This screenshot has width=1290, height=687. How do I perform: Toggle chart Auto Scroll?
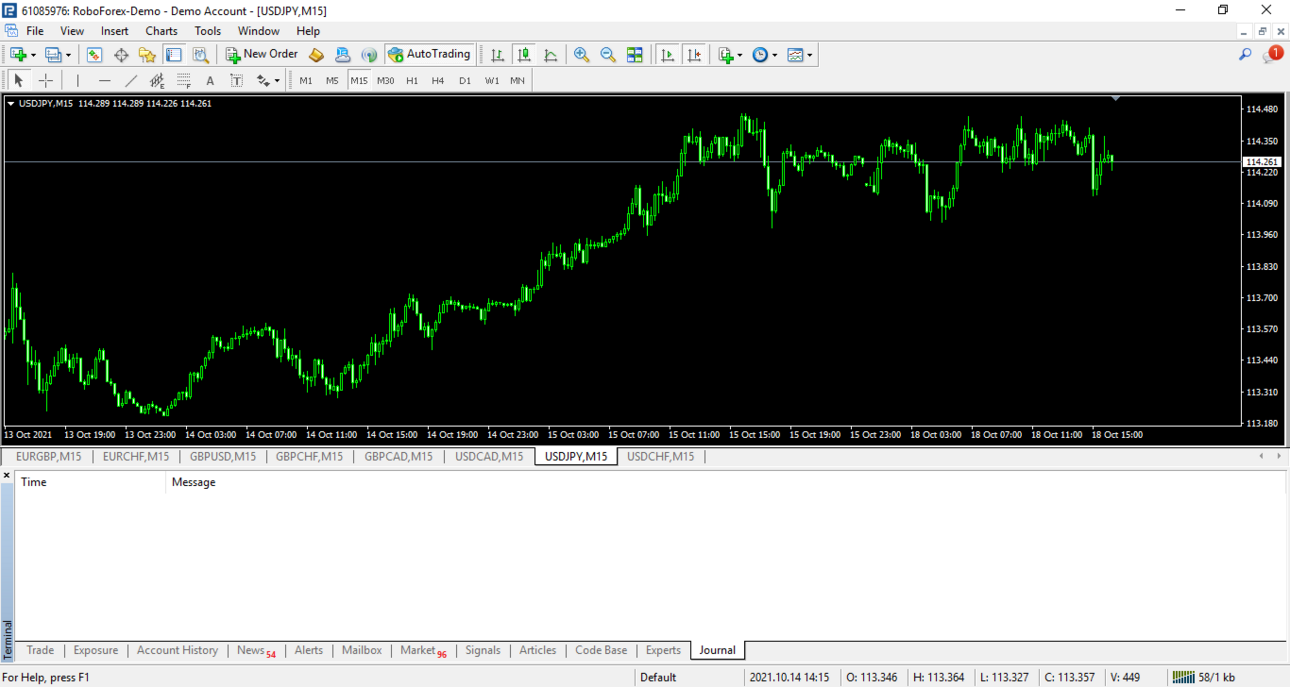click(668, 55)
